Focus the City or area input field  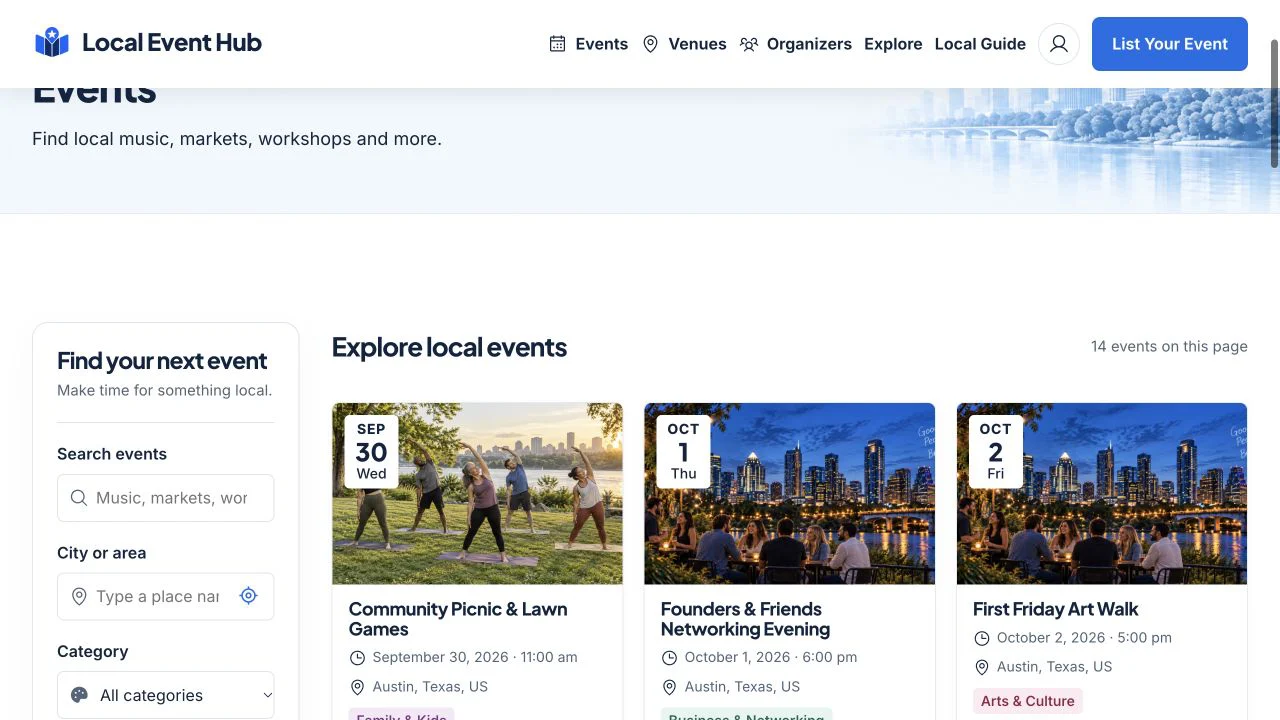coord(165,597)
